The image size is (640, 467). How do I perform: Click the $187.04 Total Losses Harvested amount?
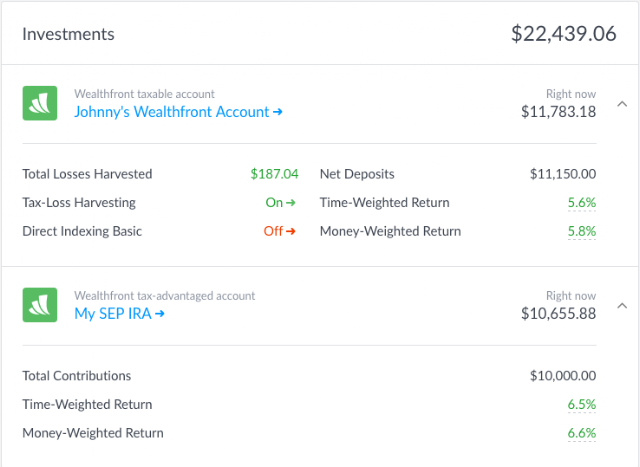pos(275,174)
